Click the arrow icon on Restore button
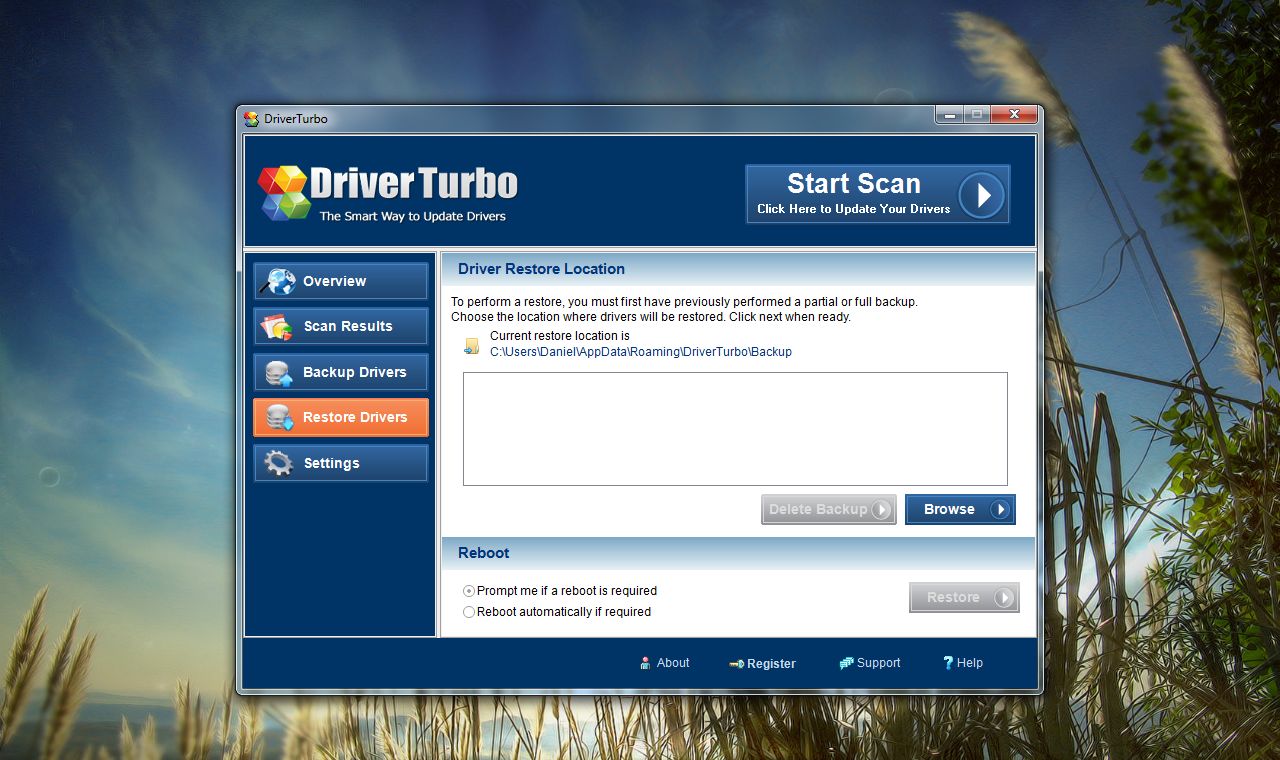The height and width of the screenshot is (760, 1280). pos(1004,598)
